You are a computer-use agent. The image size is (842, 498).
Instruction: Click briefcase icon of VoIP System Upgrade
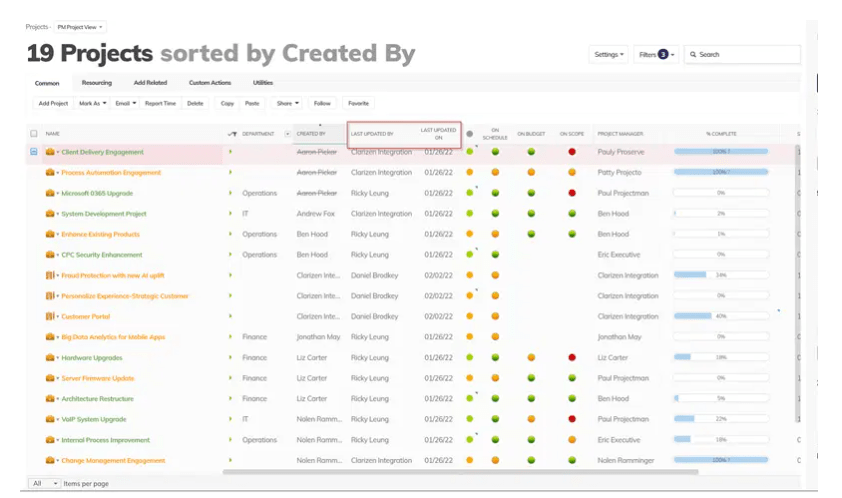(x=50, y=419)
